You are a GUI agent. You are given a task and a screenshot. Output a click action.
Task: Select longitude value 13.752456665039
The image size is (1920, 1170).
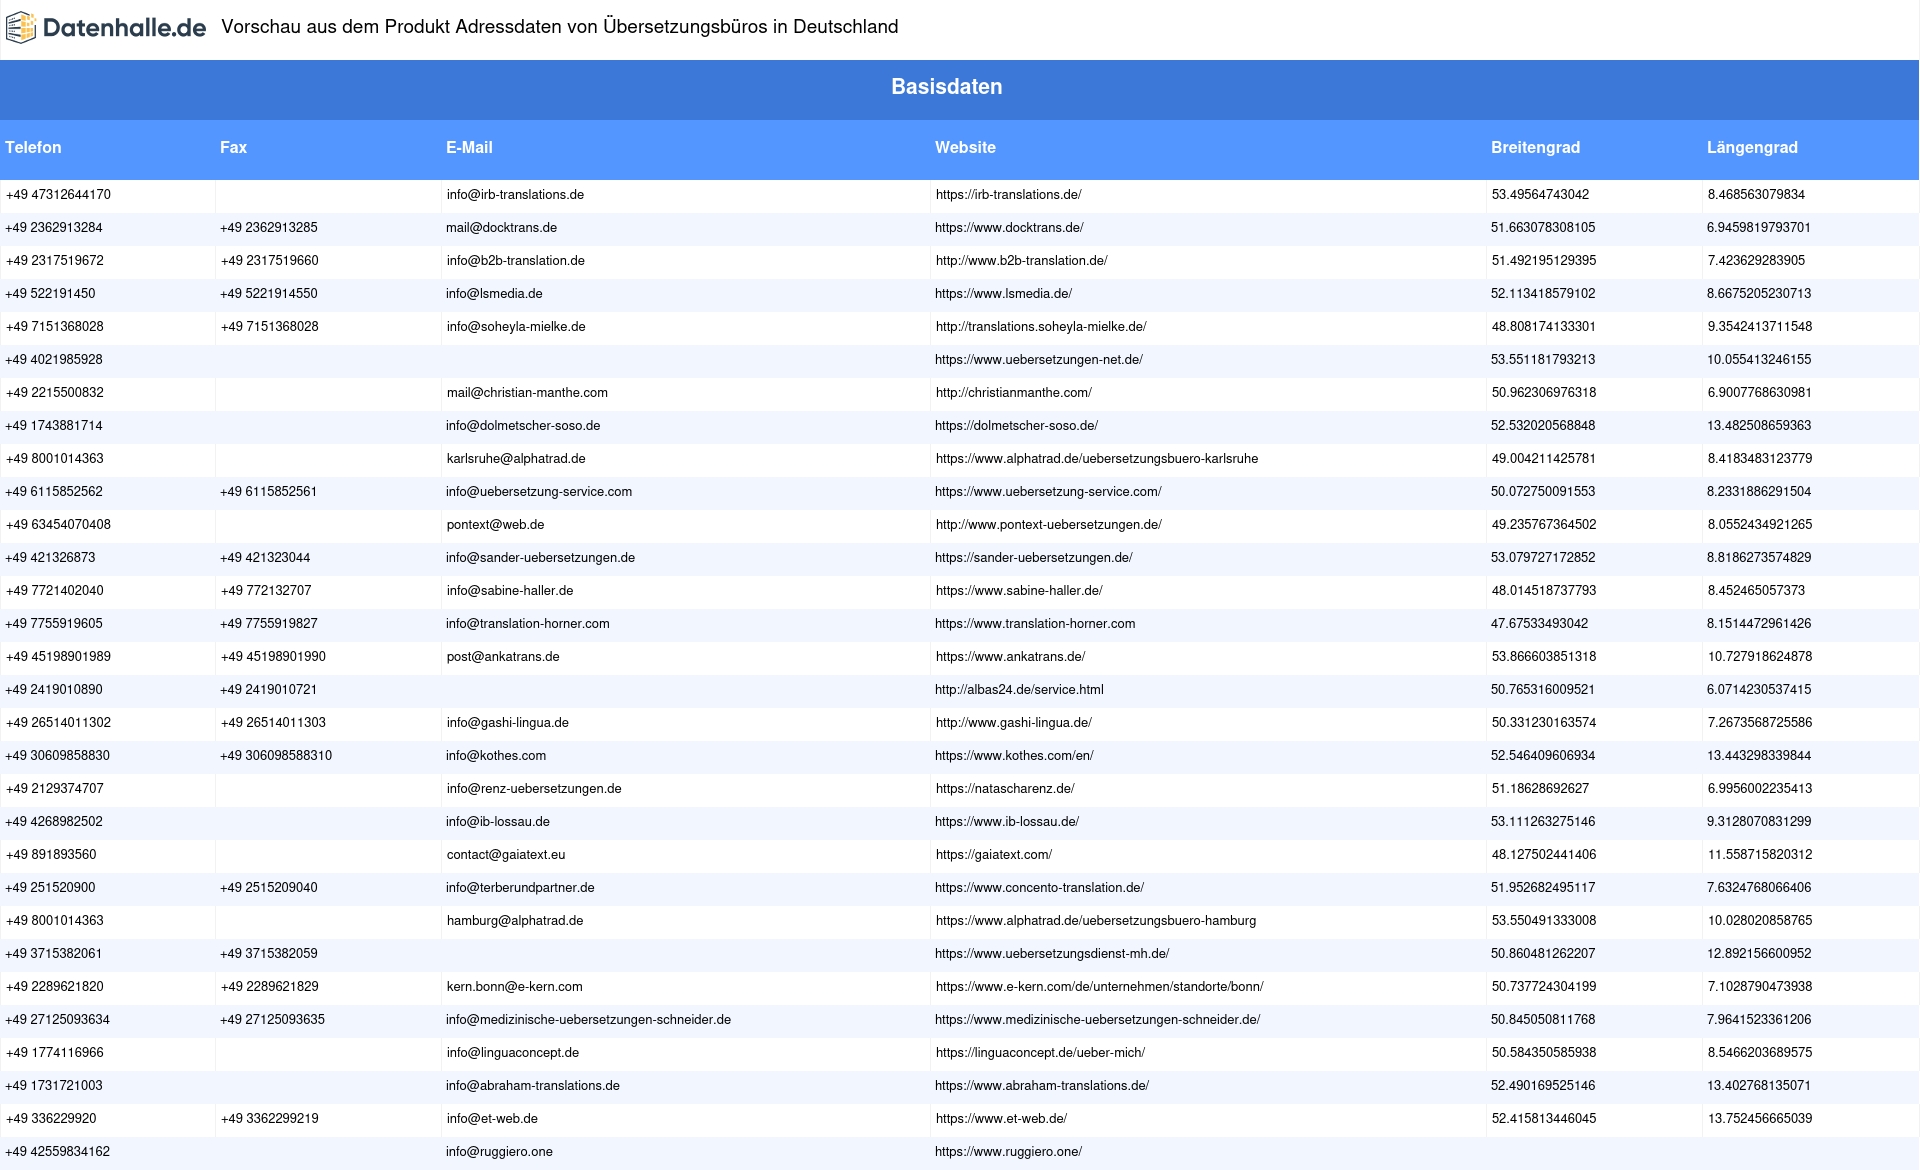1760,1119
